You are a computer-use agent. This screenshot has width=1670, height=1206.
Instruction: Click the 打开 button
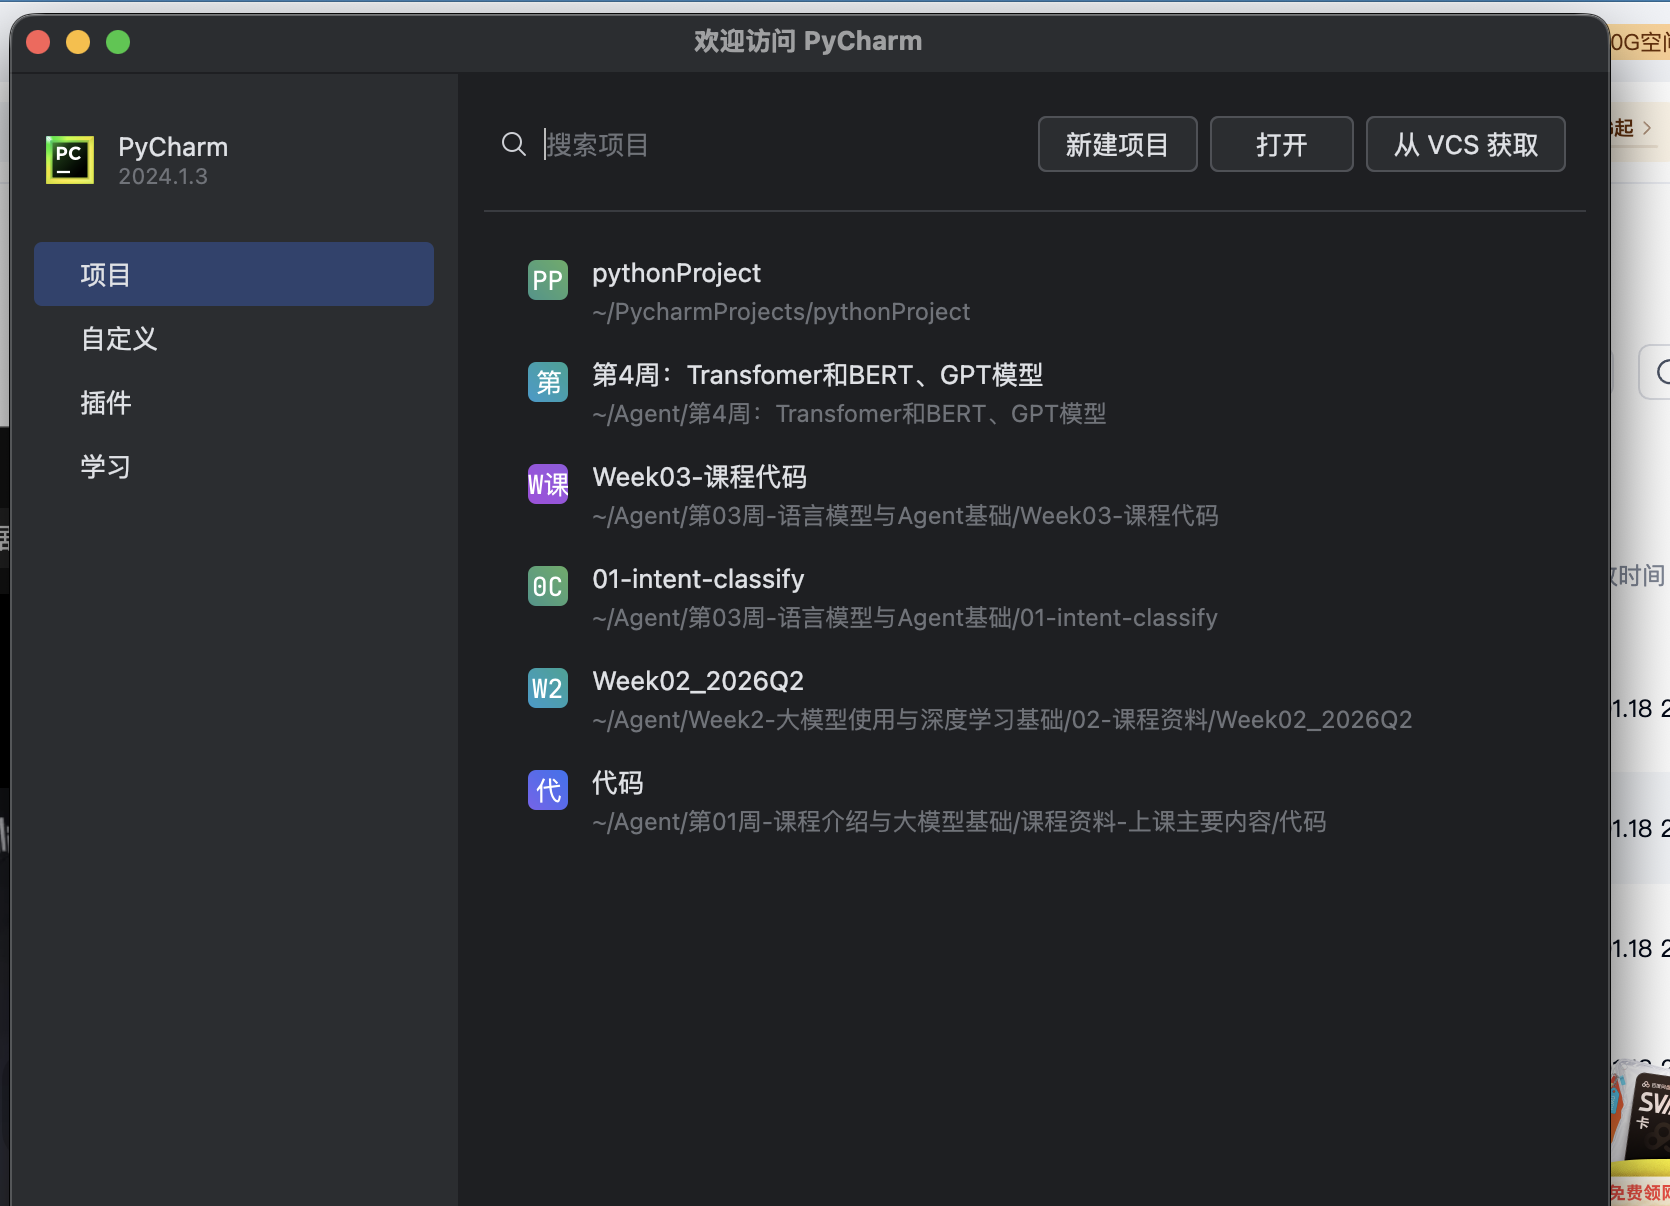point(1281,144)
